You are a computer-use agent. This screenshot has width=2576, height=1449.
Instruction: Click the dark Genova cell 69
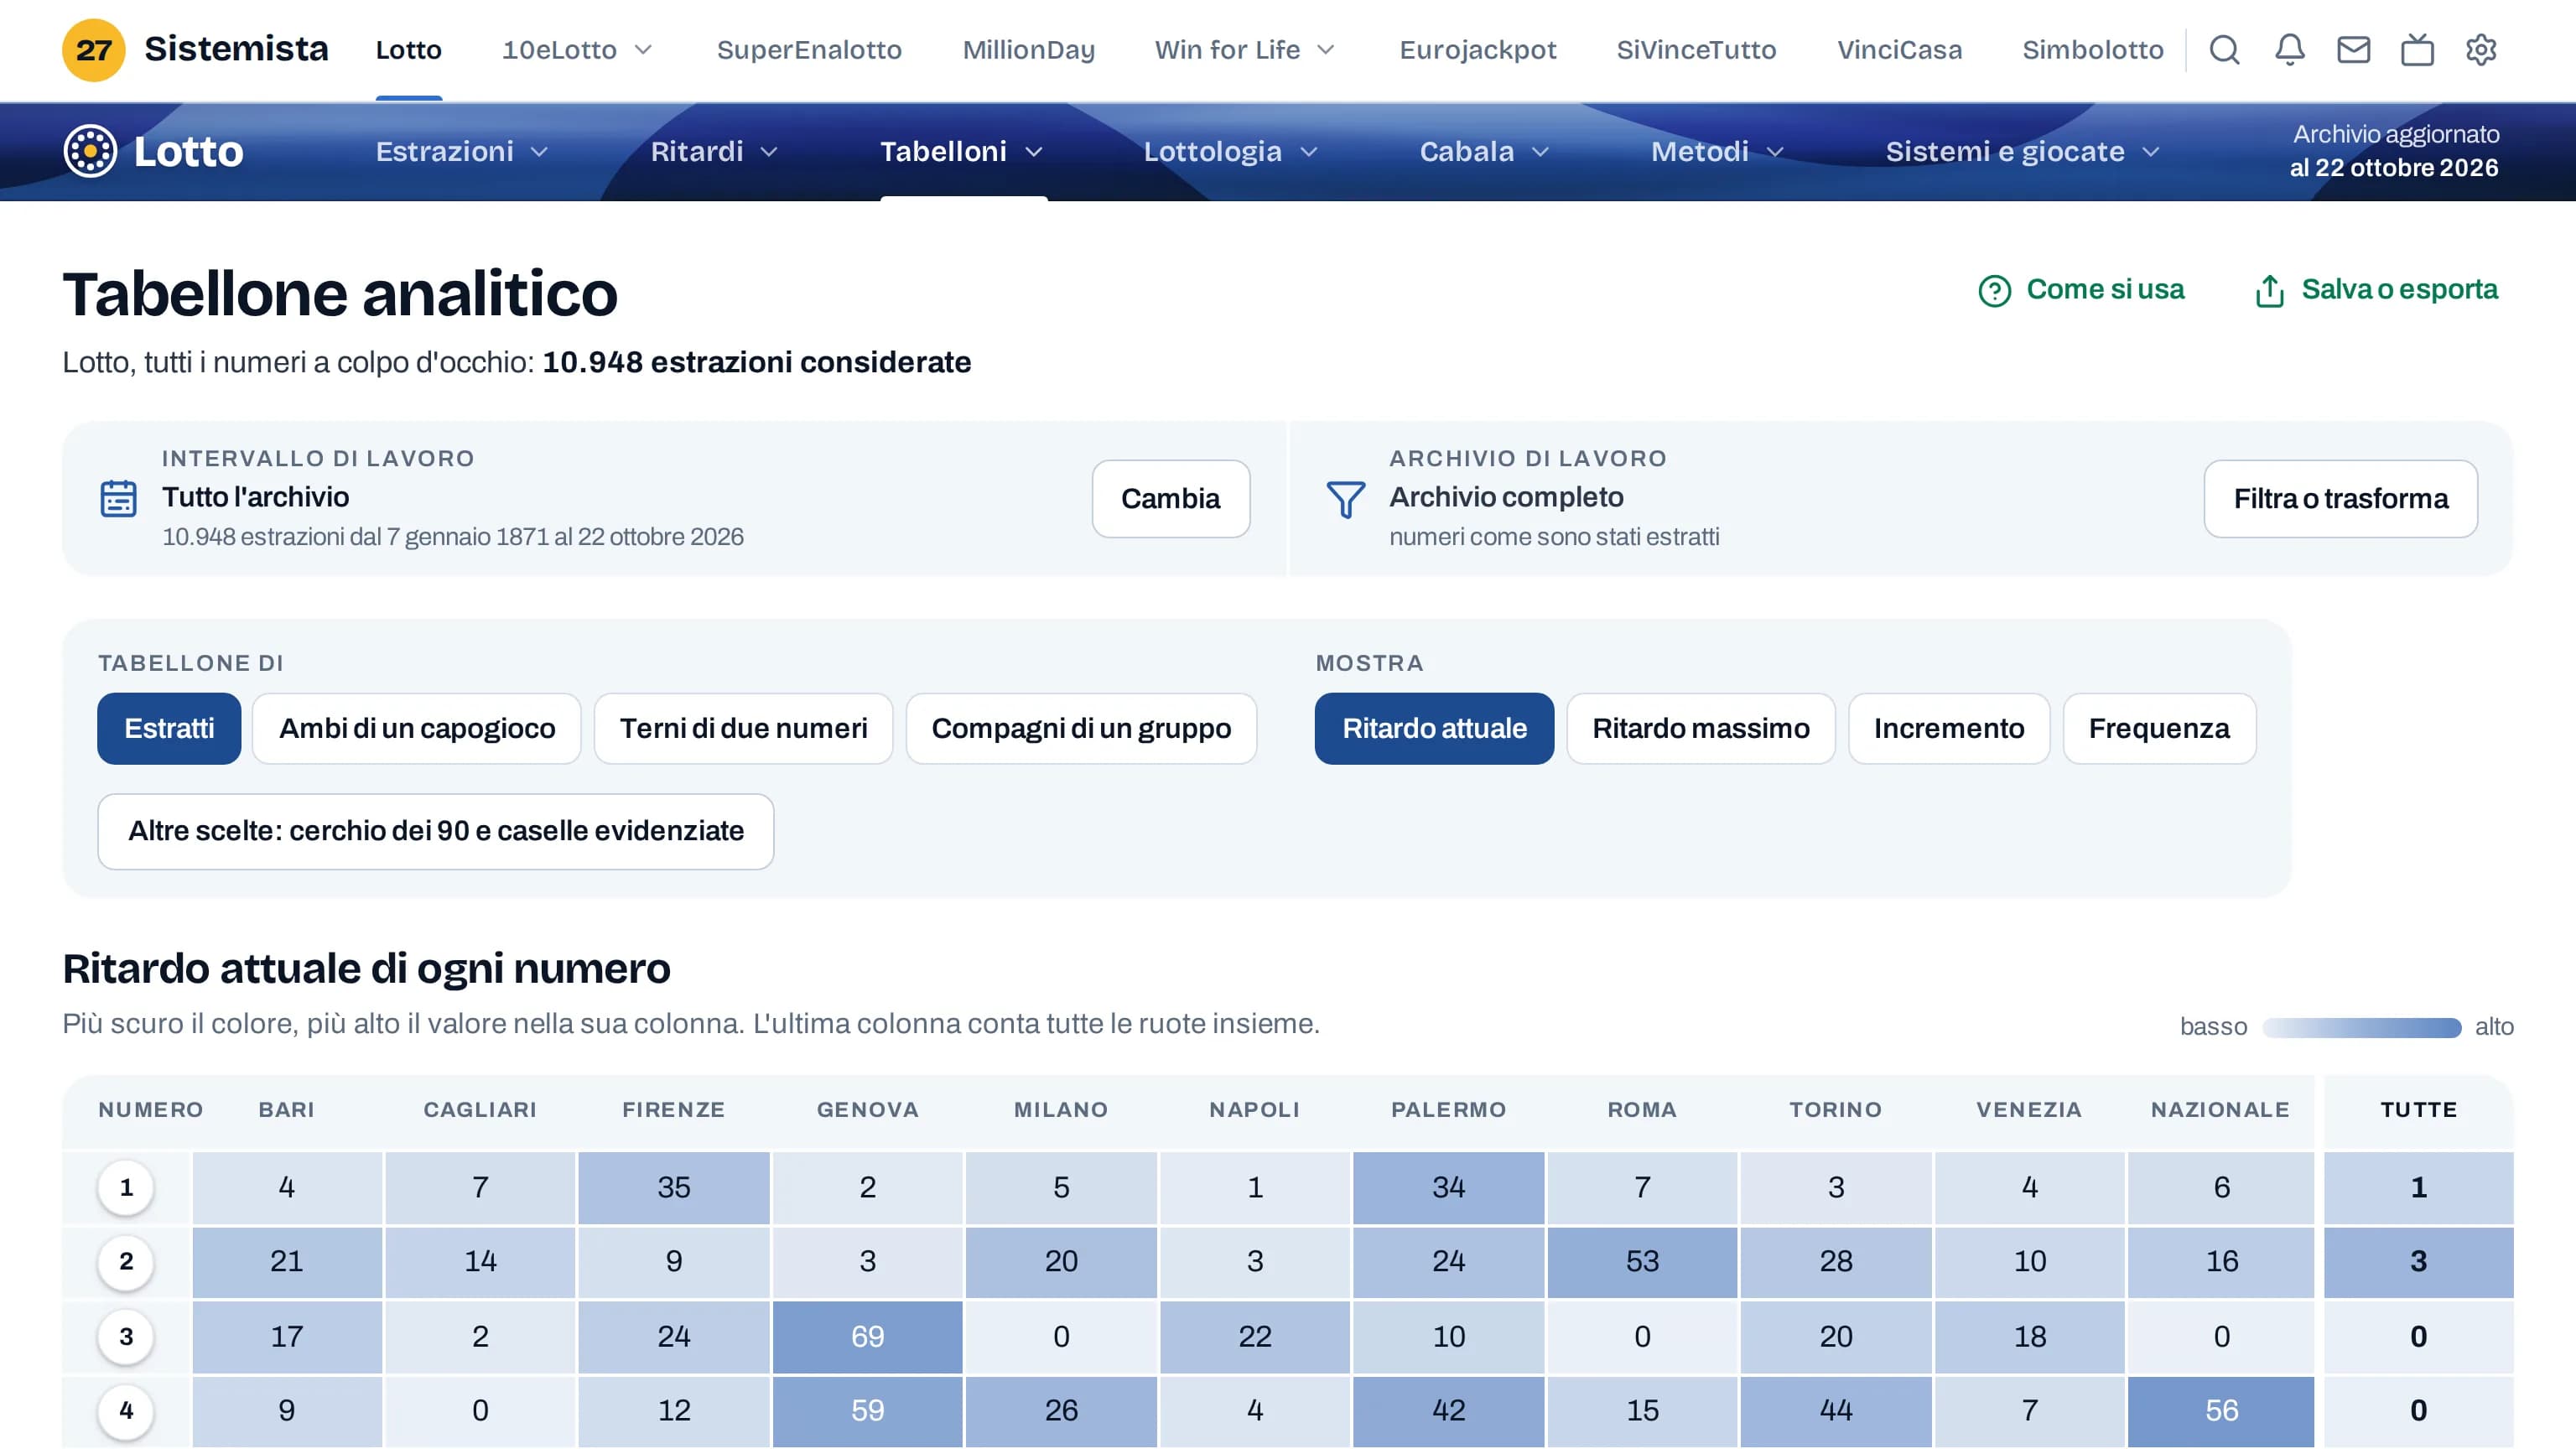click(867, 1335)
